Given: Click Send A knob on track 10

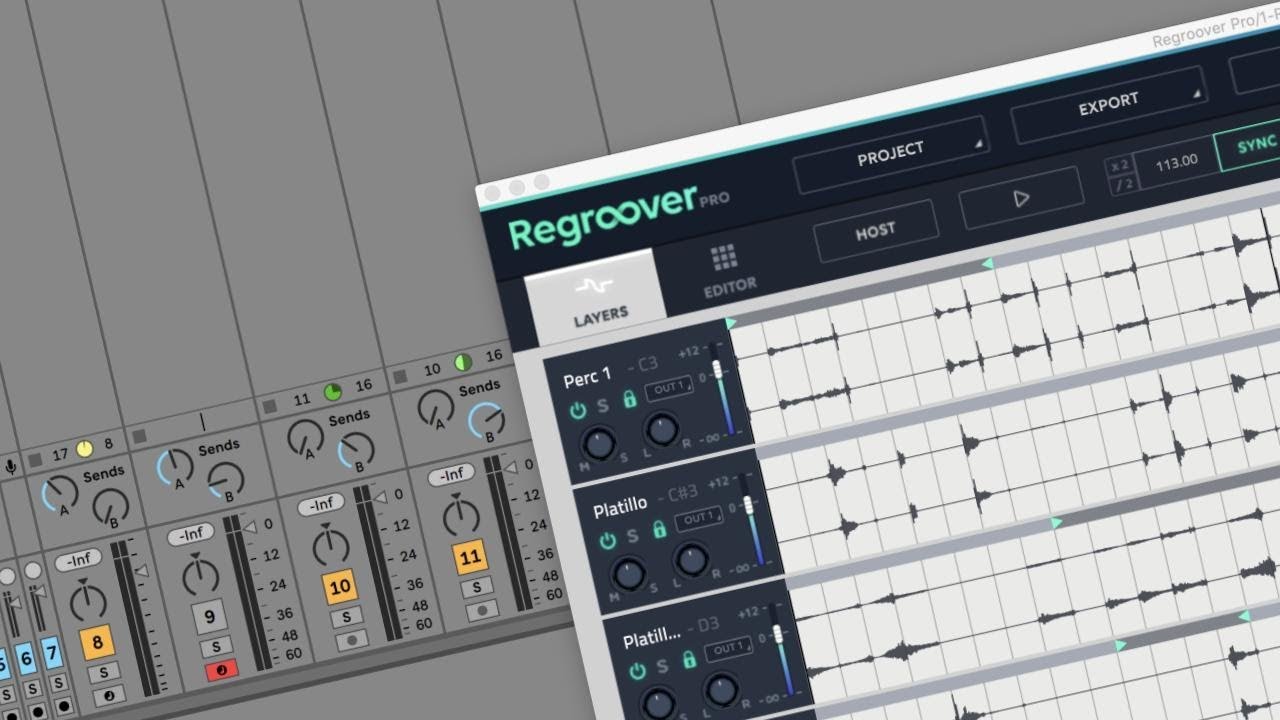Looking at the screenshot, I should 304,437.
